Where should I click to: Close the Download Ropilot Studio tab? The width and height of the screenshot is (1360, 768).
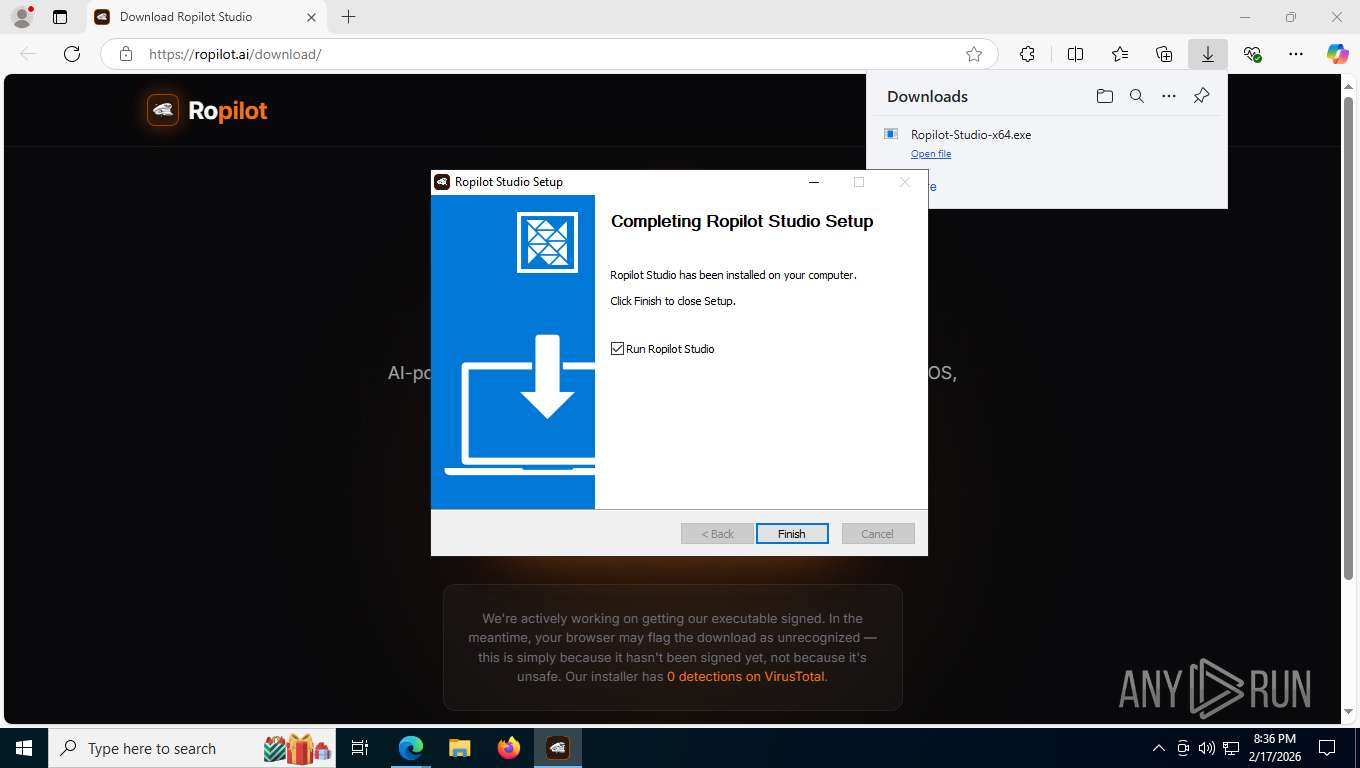point(310,17)
